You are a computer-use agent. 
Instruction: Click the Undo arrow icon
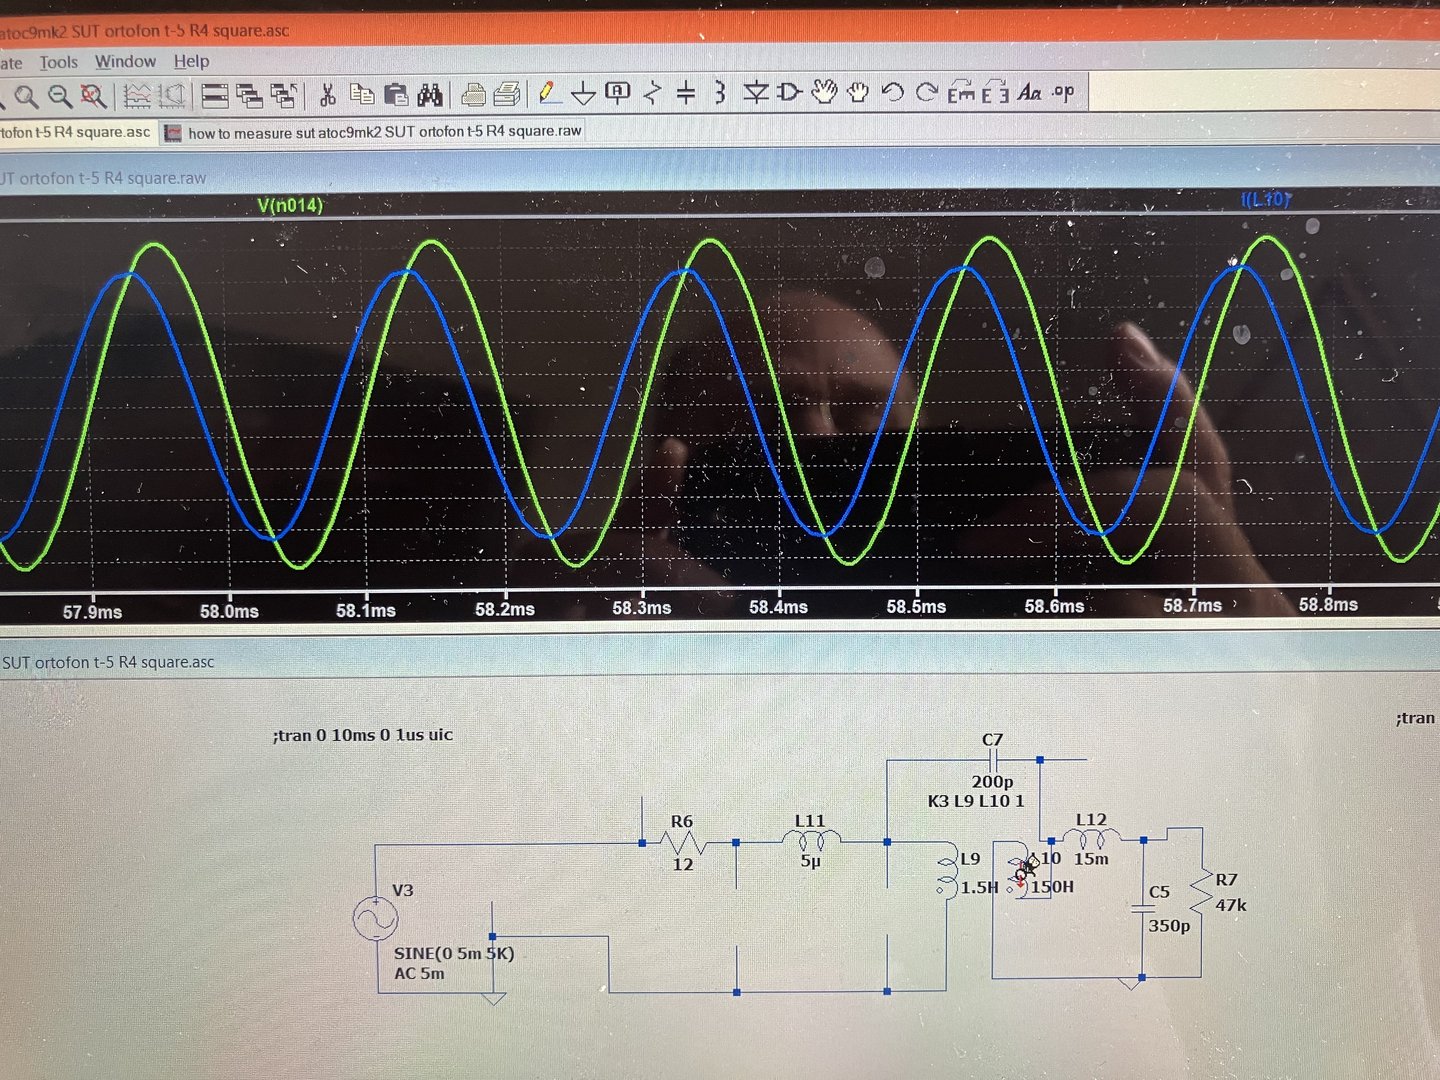pyautogui.click(x=892, y=93)
